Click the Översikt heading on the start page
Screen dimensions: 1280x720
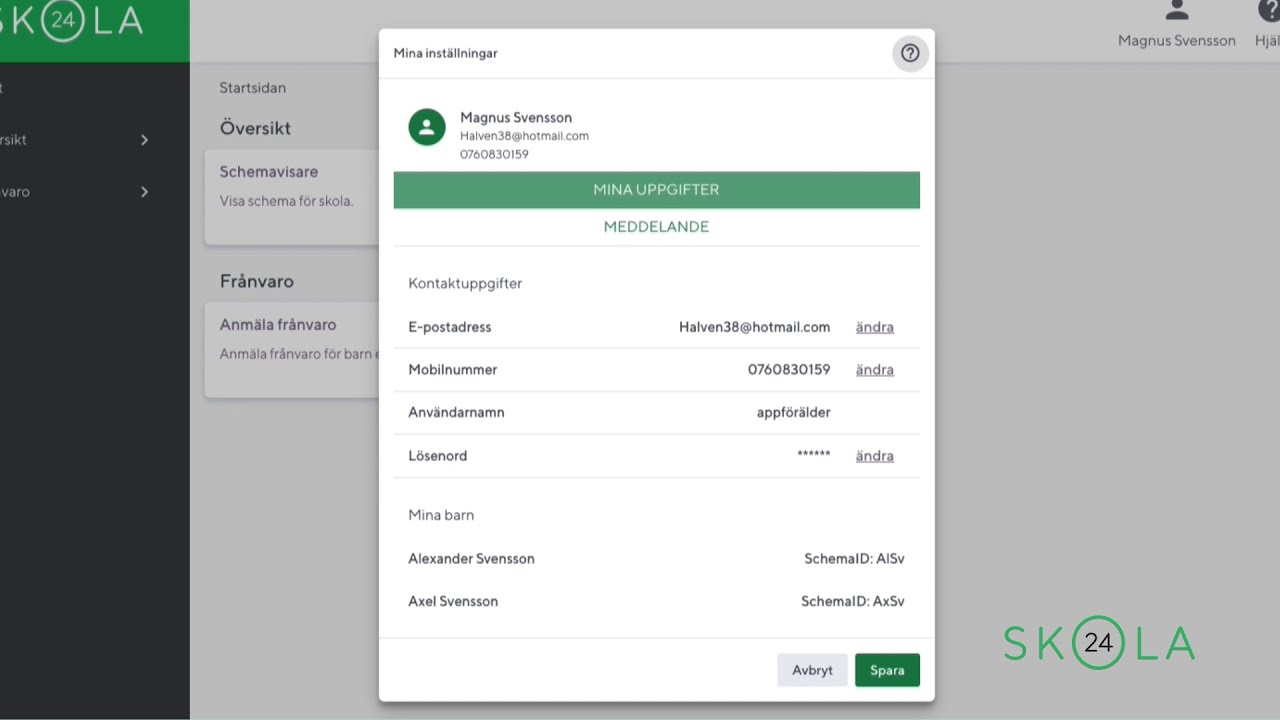(x=255, y=129)
